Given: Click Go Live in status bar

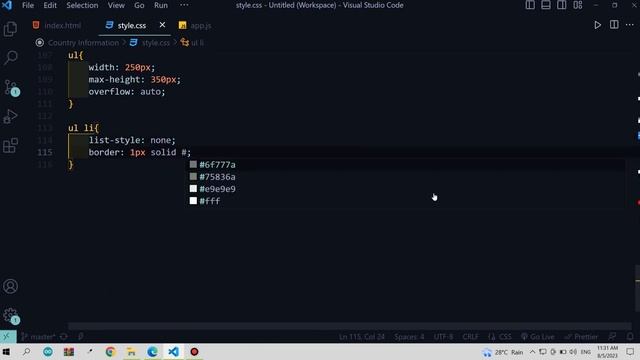Looking at the screenshot, I should tap(537, 337).
